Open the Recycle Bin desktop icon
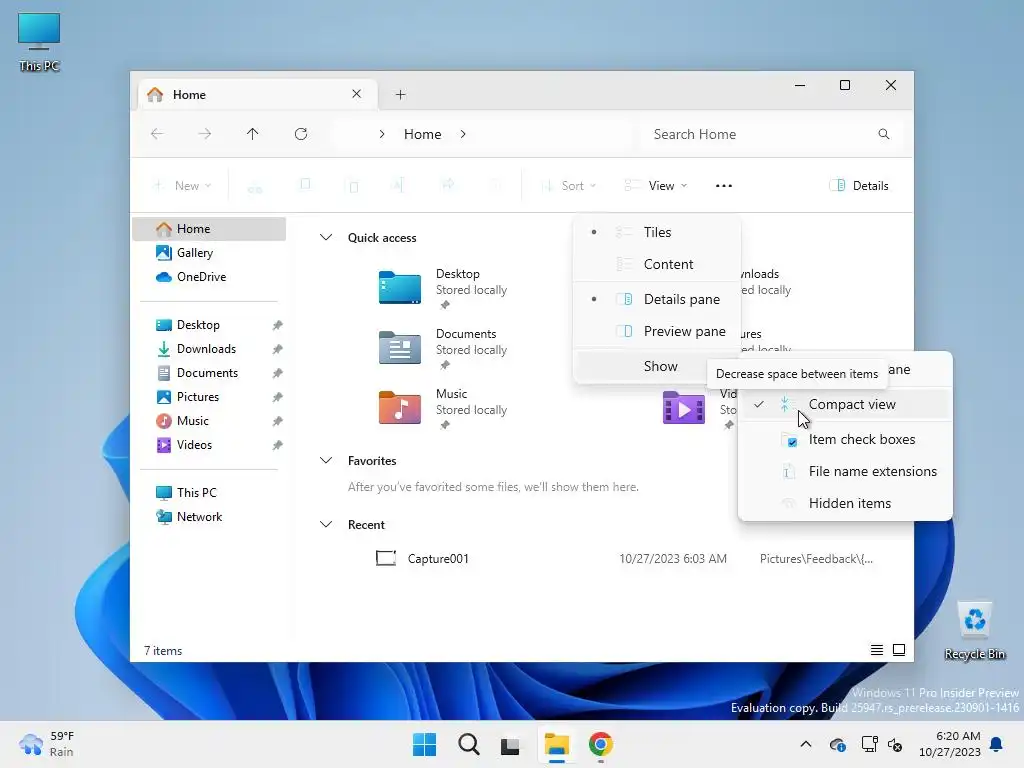1024x768 pixels. pyautogui.click(x=974, y=632)
